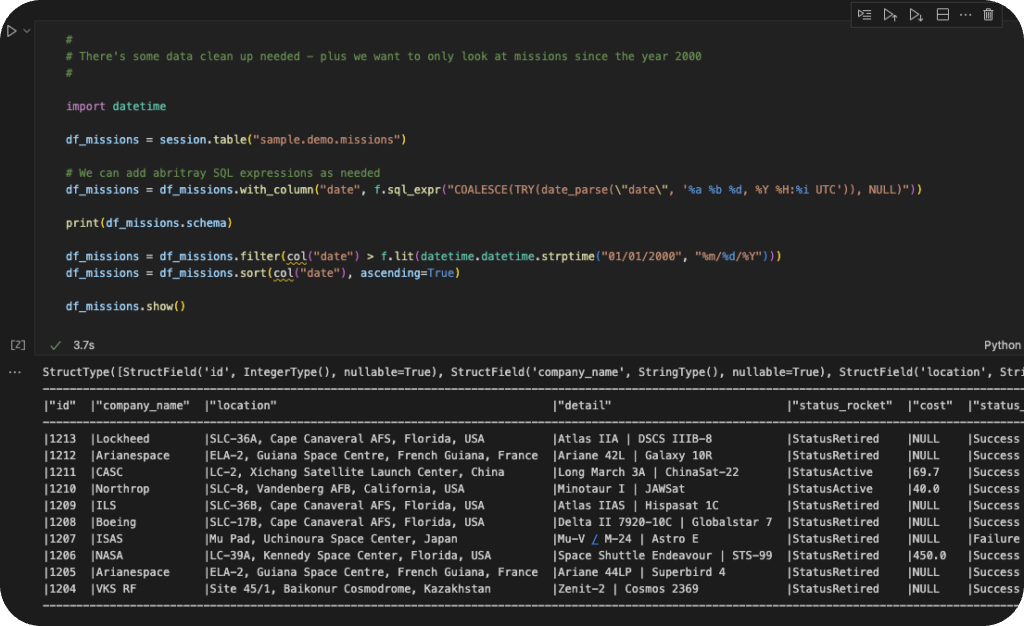Execute cells above using toolbar icon

pyautogui.click(x=890, y=15)
